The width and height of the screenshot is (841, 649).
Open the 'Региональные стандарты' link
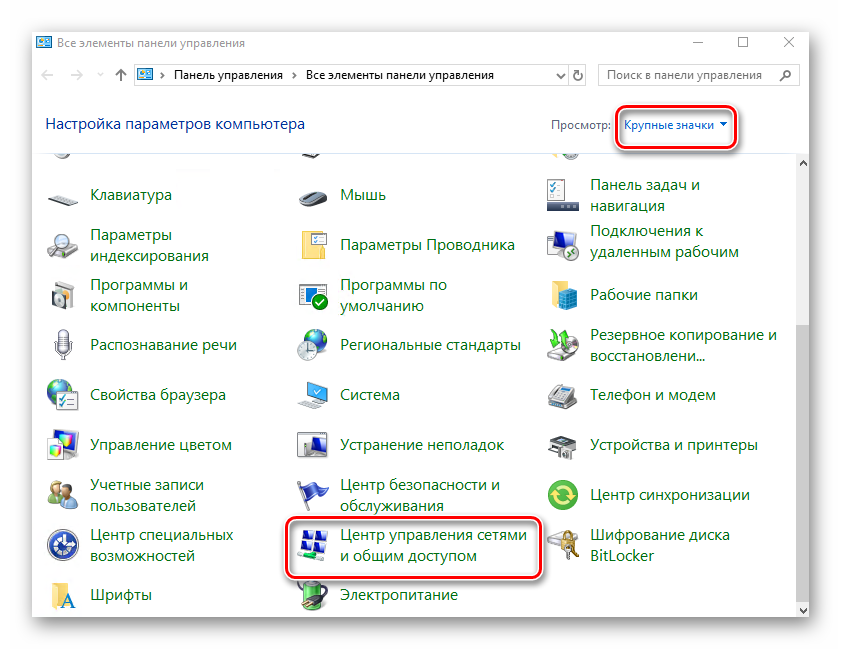point(430,345)
